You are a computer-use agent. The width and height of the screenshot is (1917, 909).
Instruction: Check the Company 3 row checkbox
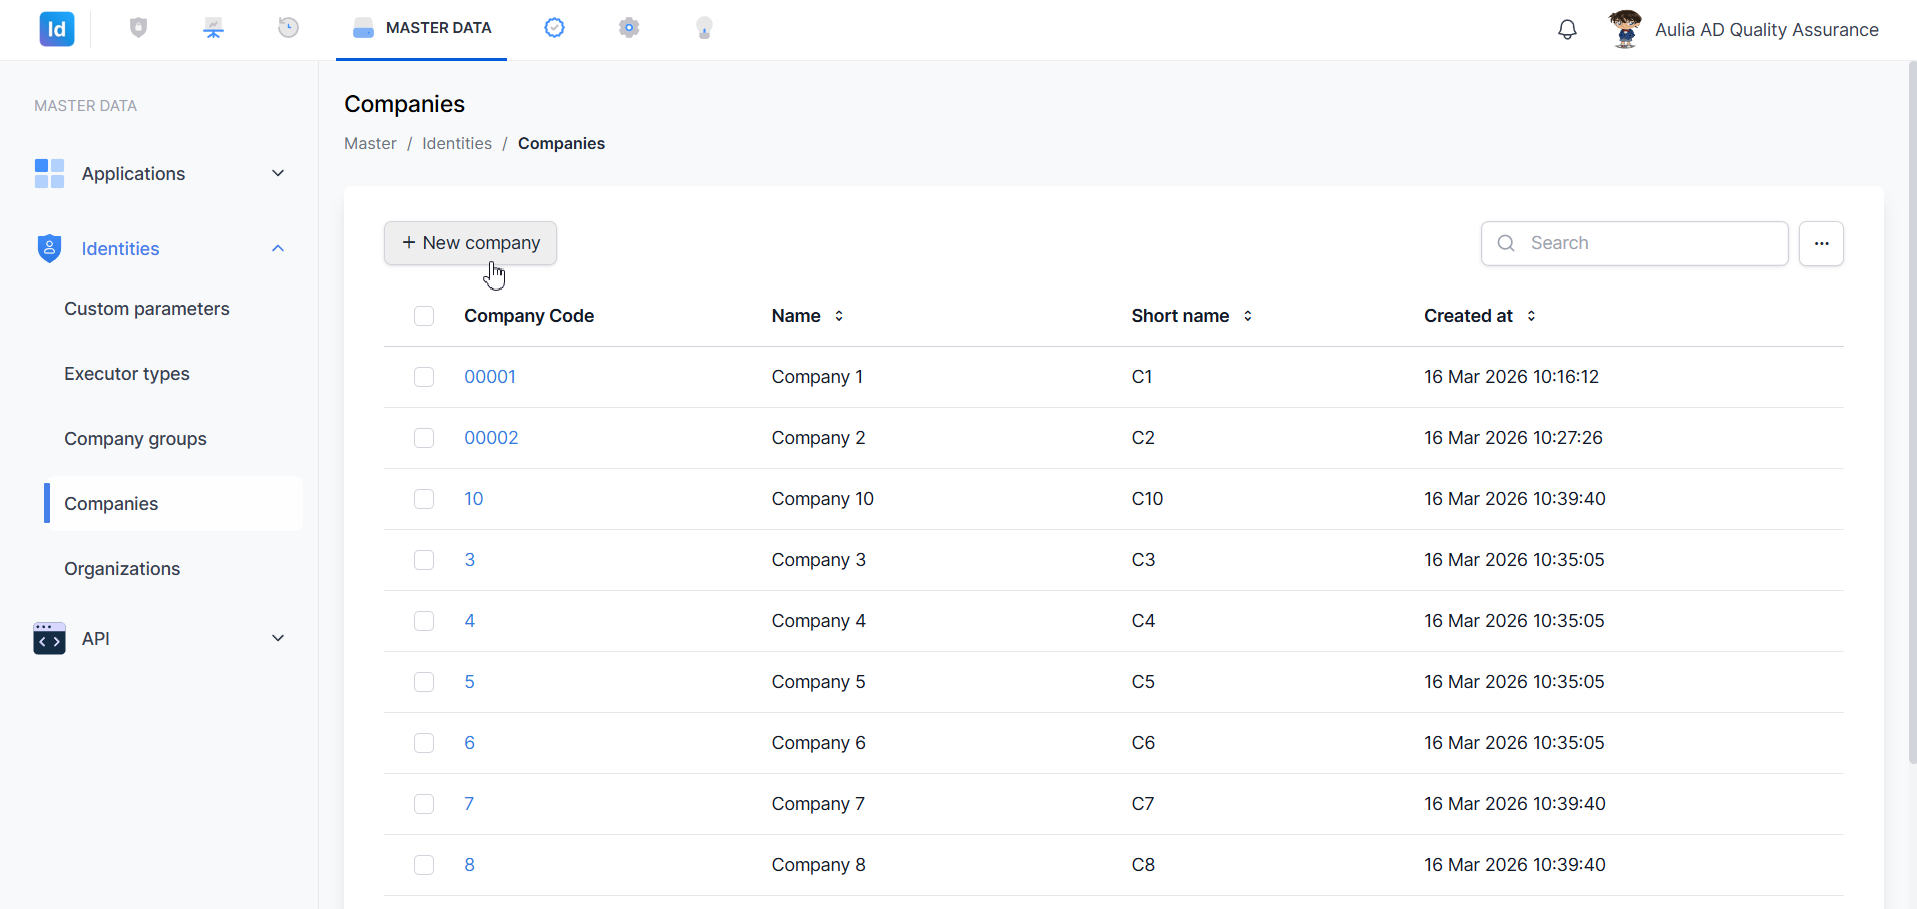pos(424,560)
